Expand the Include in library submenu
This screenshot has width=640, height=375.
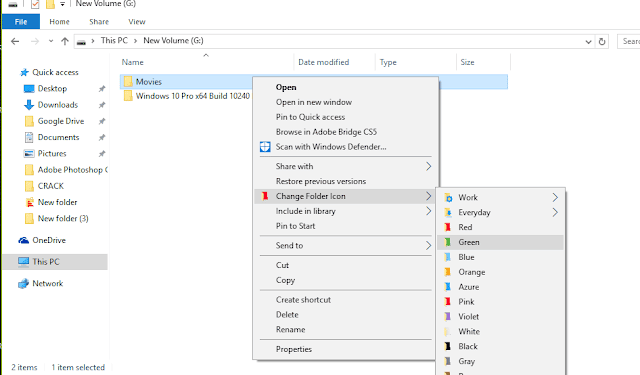[345, 211]
